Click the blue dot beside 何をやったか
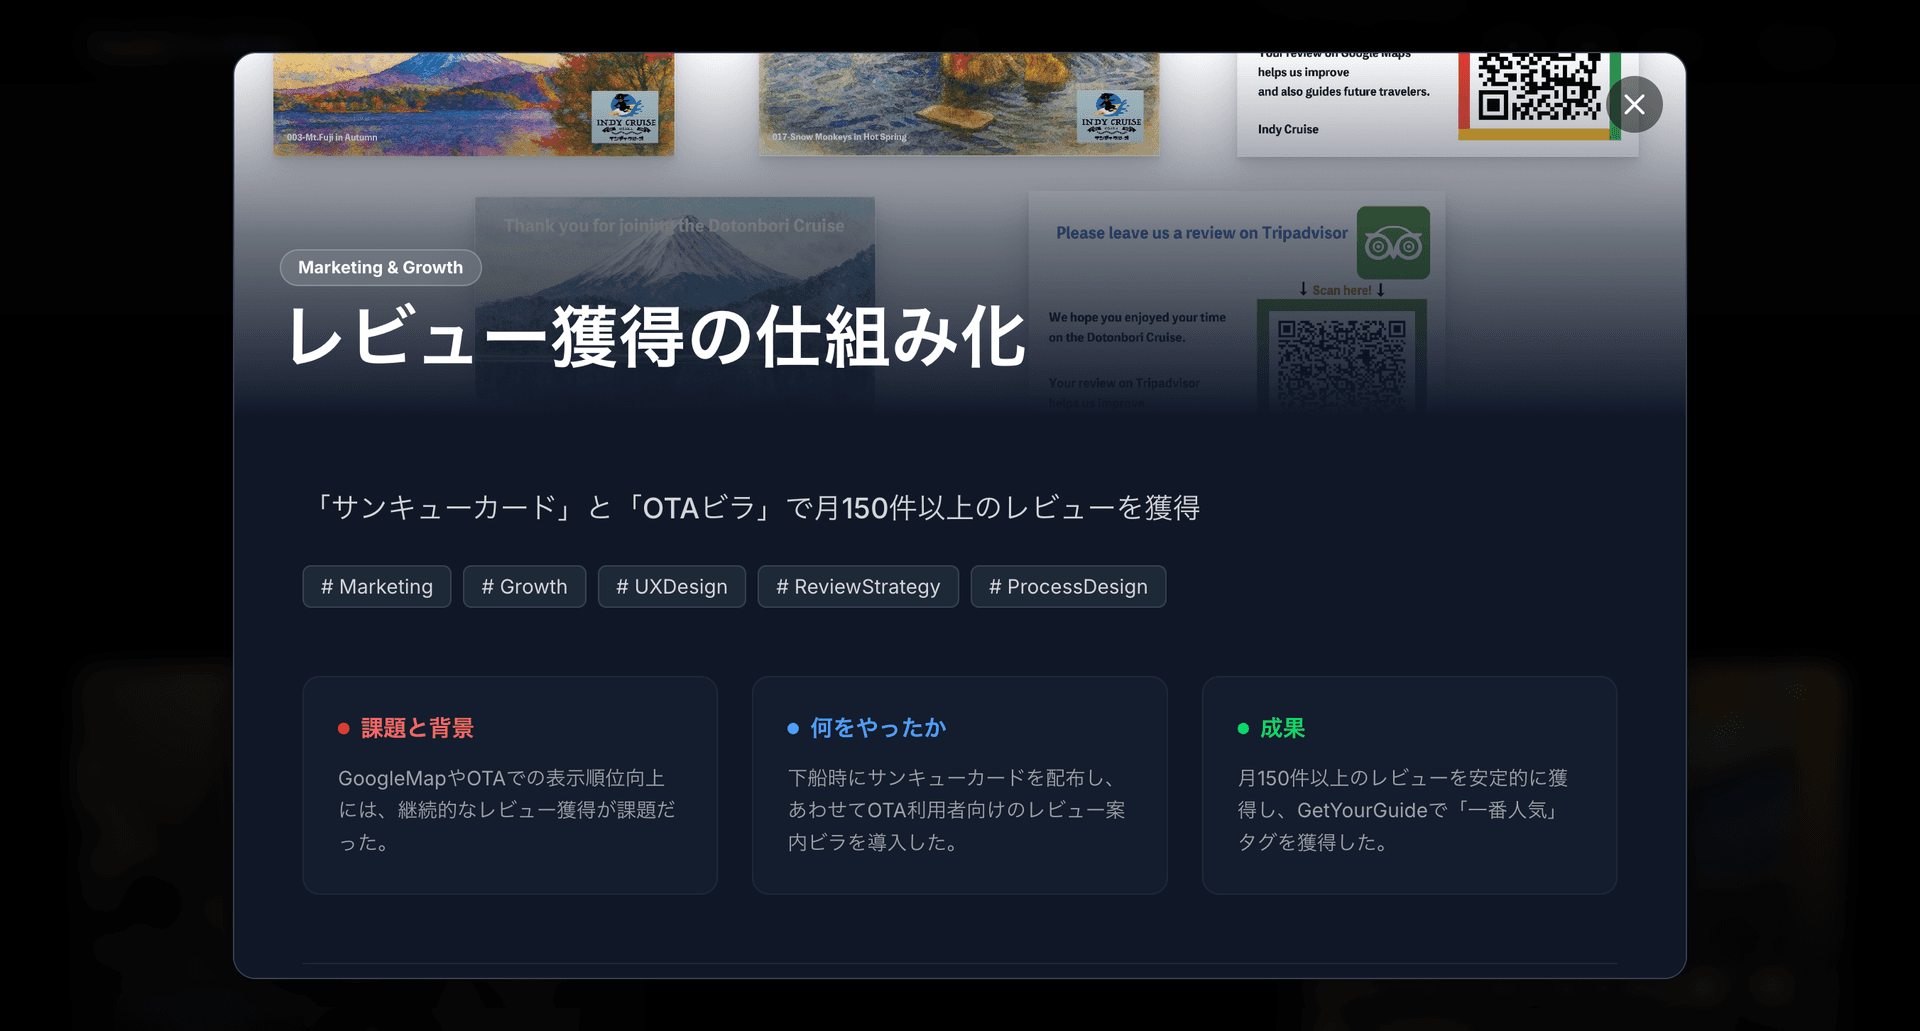This screenshot has height=1031, width=1920. [793, 729]
